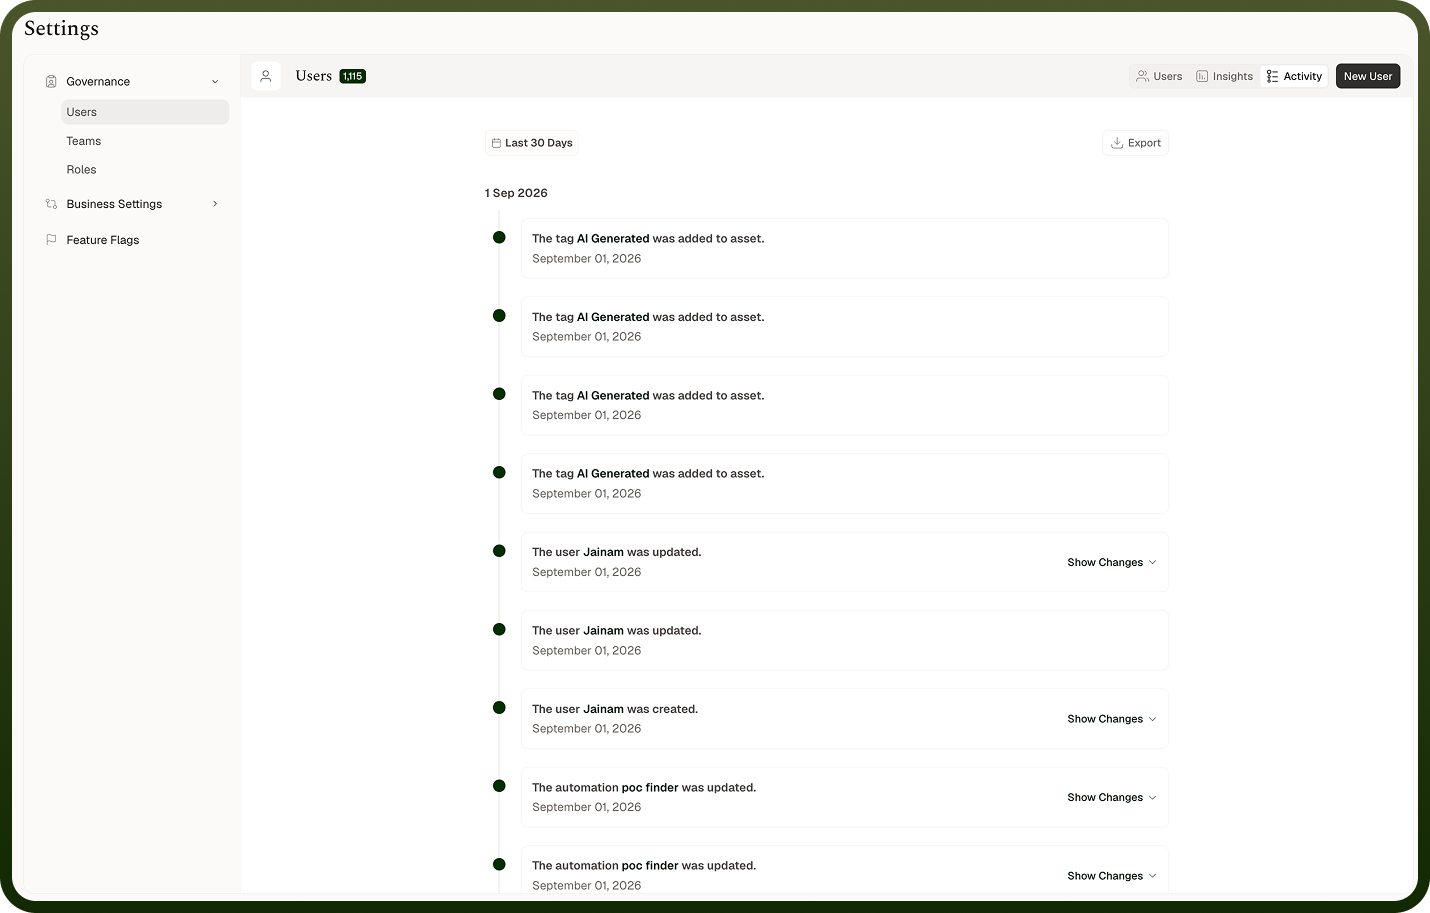
Task: Click the user avatar icon beside Users title
Action: (x=266, y=76)
